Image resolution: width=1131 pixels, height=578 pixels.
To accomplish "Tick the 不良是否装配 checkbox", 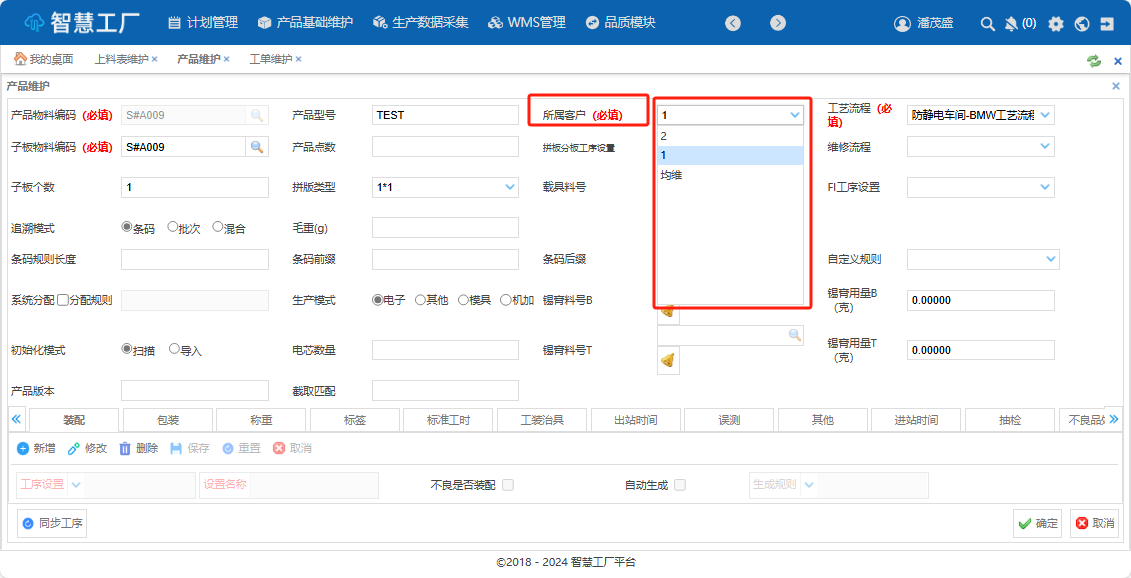I will click(508, 485).
